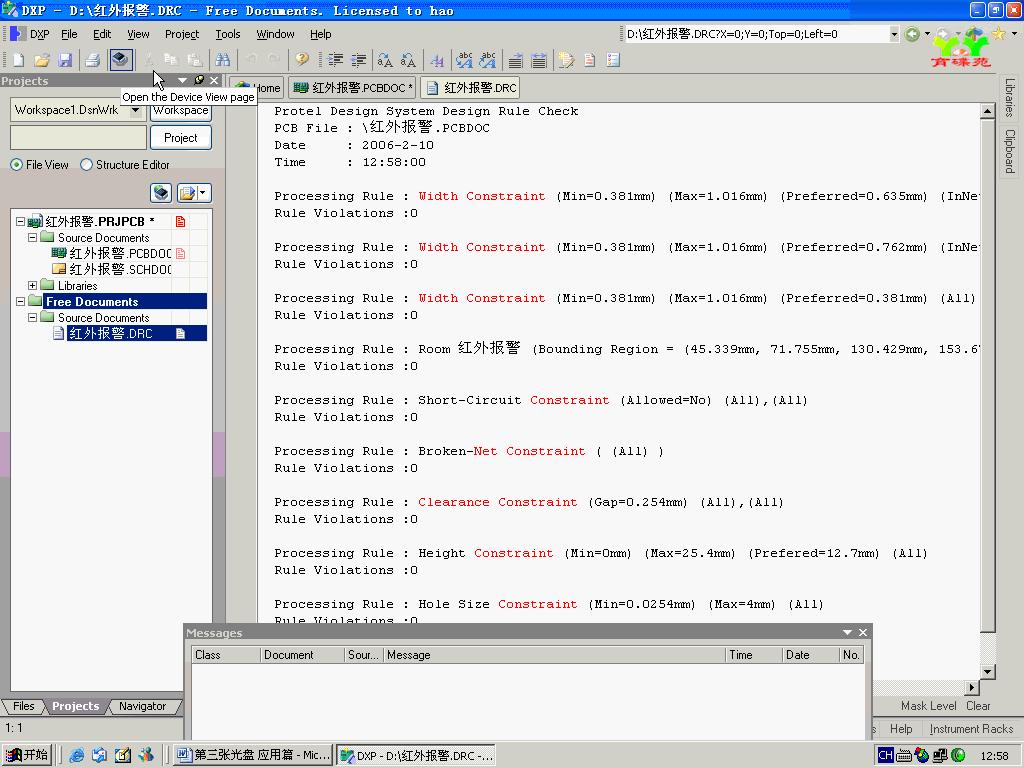Open the Device View page icon

pyautogui.click(x=120, y=60)
